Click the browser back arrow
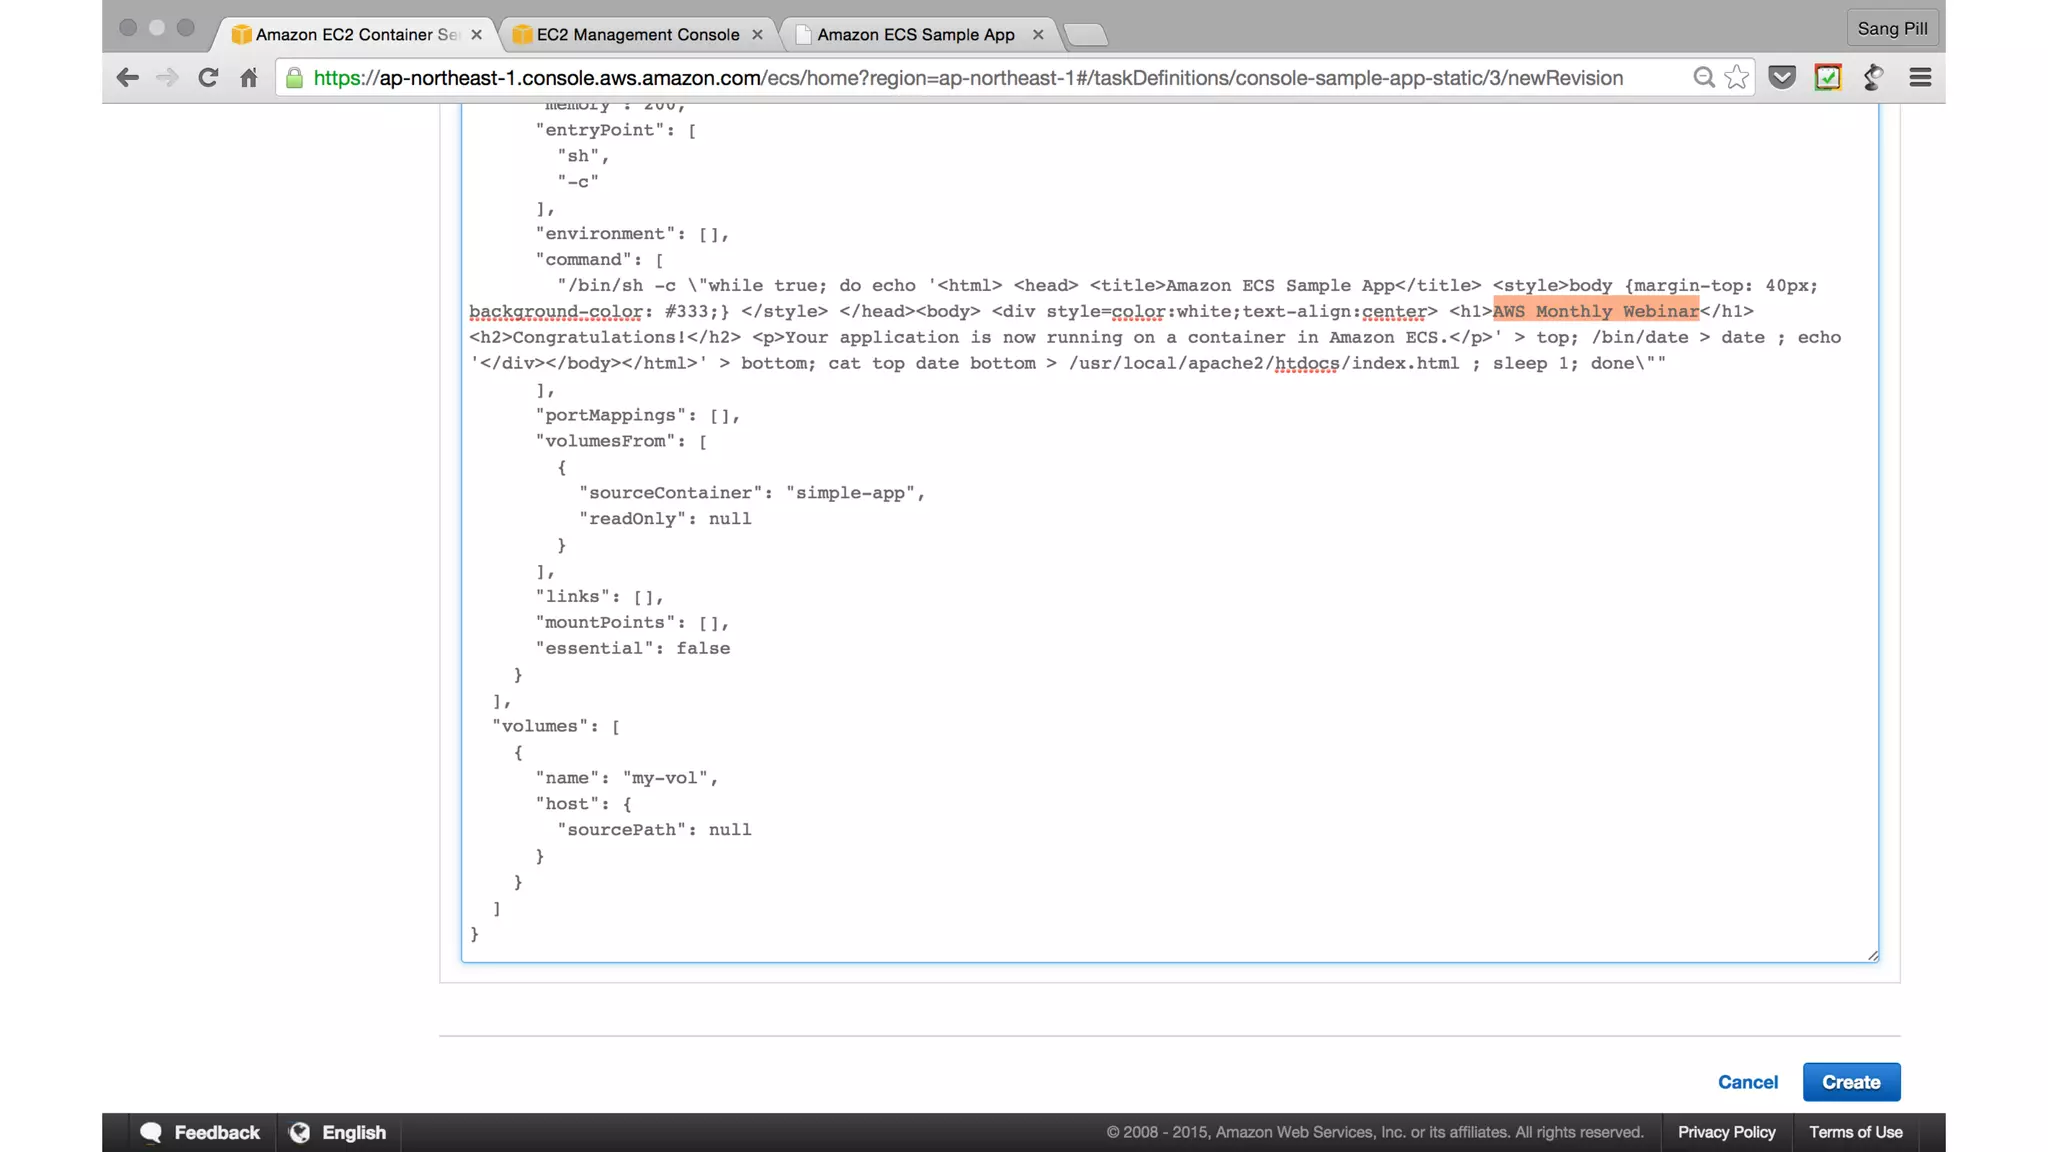2048x1152 pixels. (127, 78)
